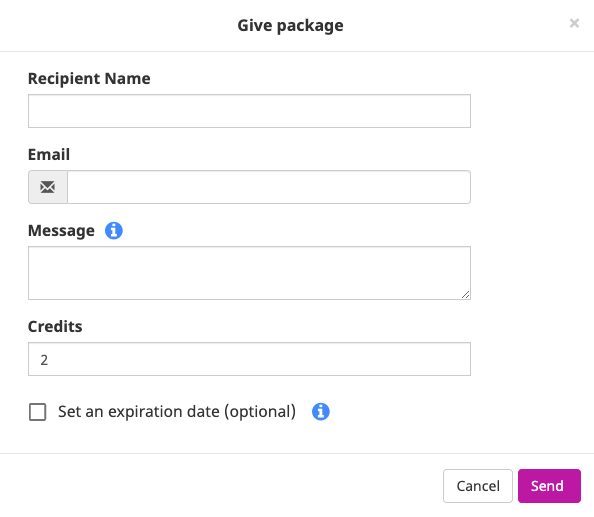Focus the Email address input field
The width and height of the screenshot is (594, 517).
coord(269,187)
